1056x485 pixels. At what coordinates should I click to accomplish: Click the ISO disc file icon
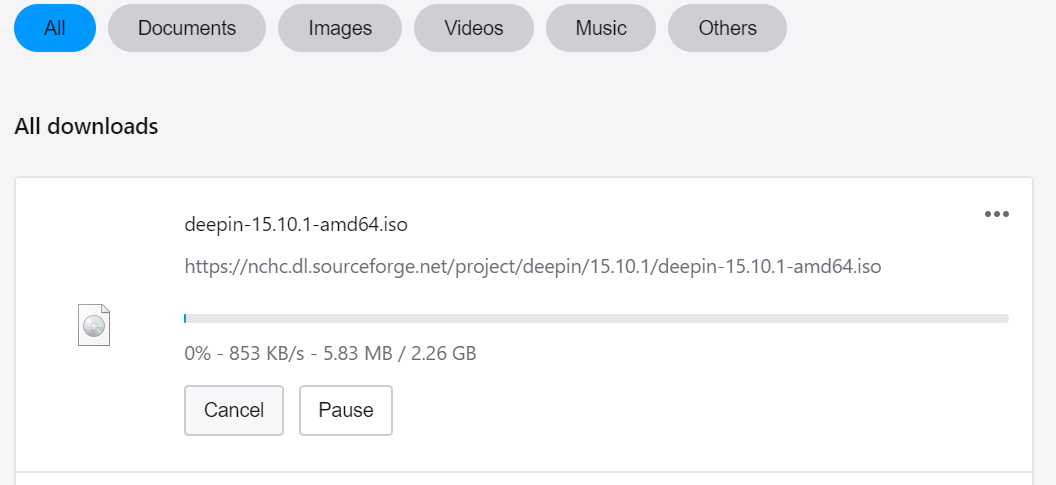pos(94,326)
